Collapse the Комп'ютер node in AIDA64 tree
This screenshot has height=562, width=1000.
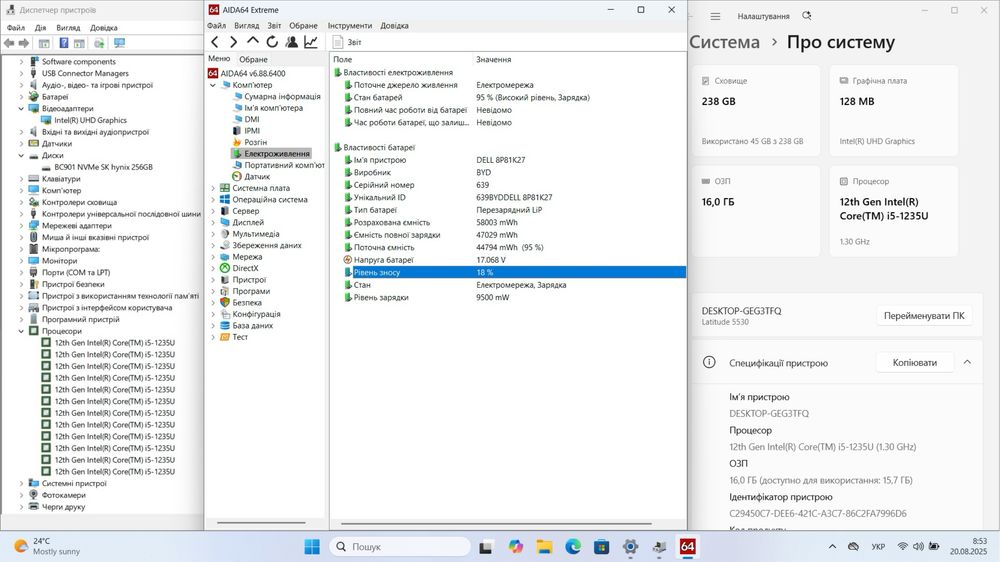coord(213,85)
